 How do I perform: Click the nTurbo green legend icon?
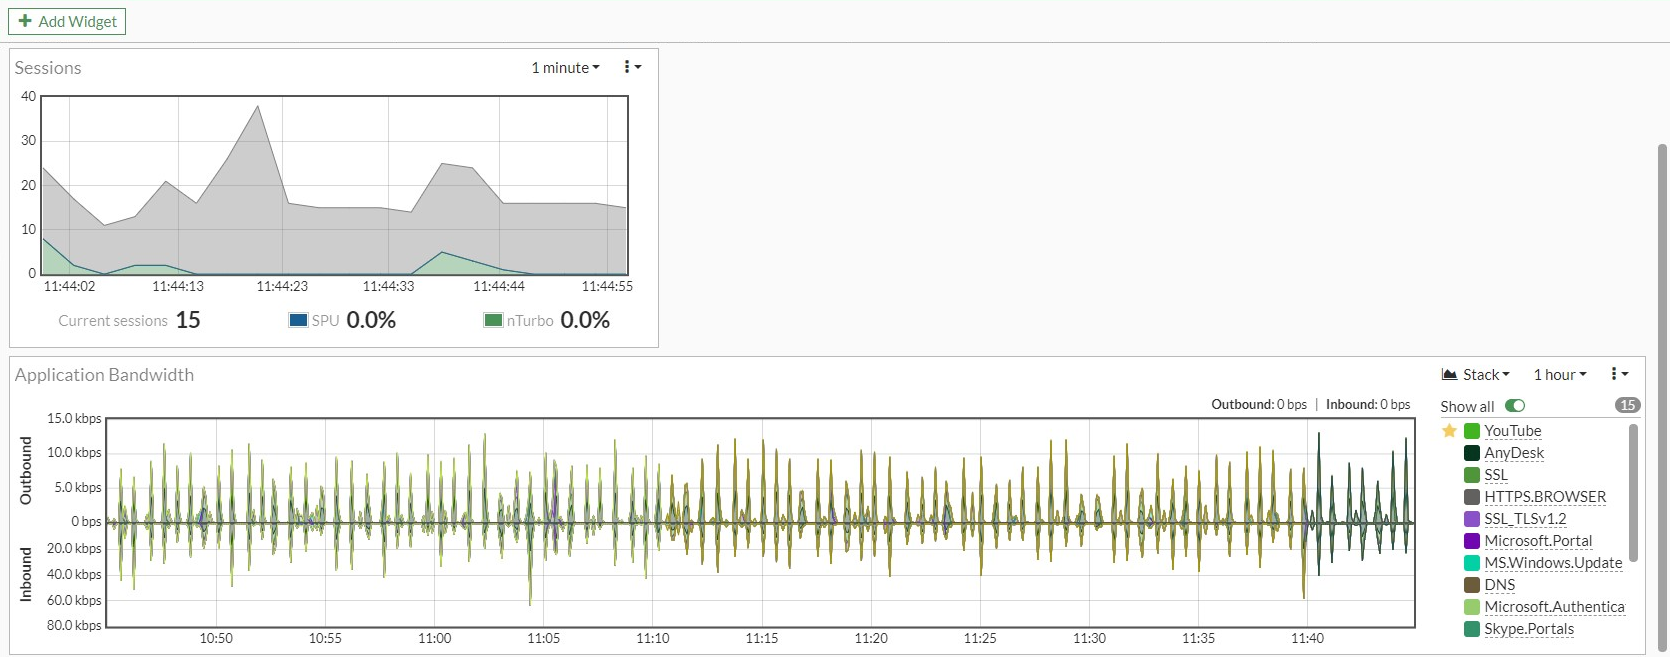coord(493,320)
